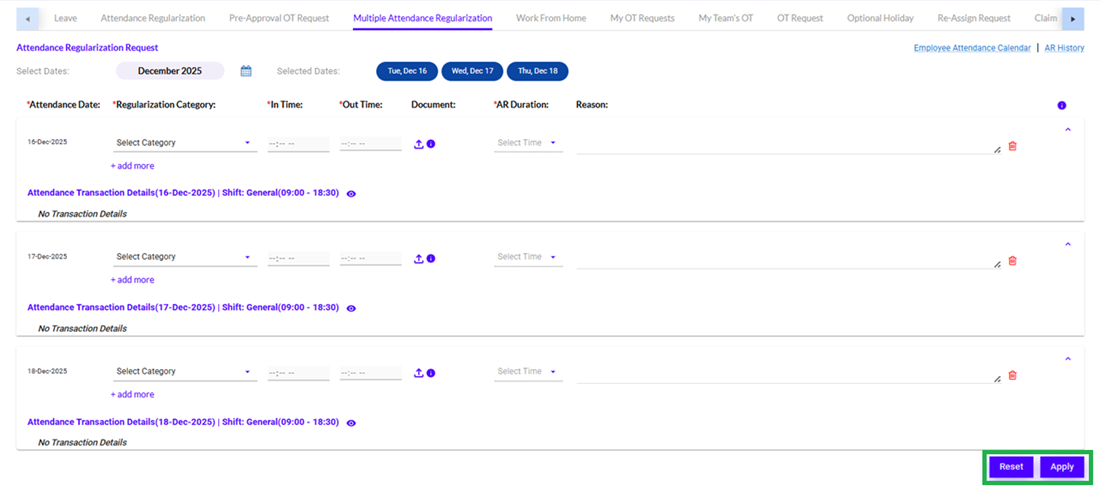Open AR Duration Select Time for 17-Dec-2025
The height and width of the screenshot is (486, 1100).
528,257
